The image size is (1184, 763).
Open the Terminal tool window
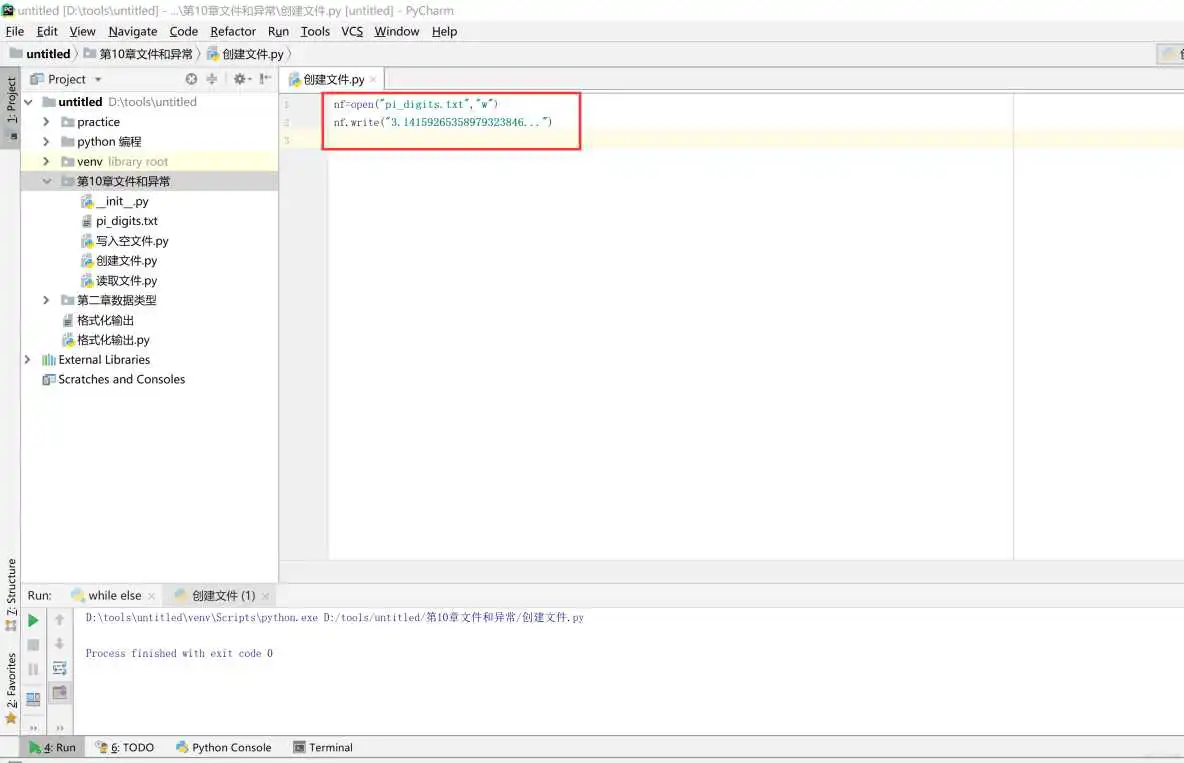coord(322,747)
